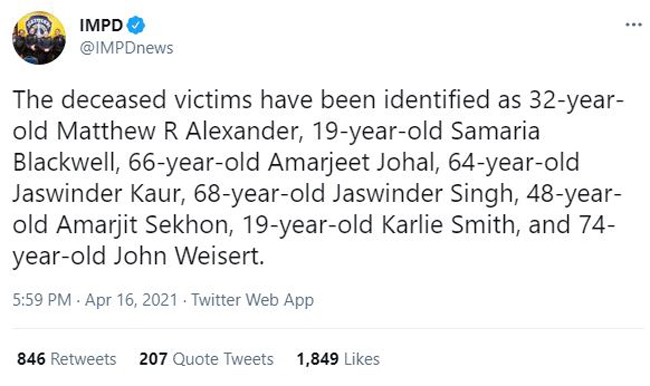Click the 5:59 PM timestamp
This screenshot has height=386, width=650.
[42, 300]
